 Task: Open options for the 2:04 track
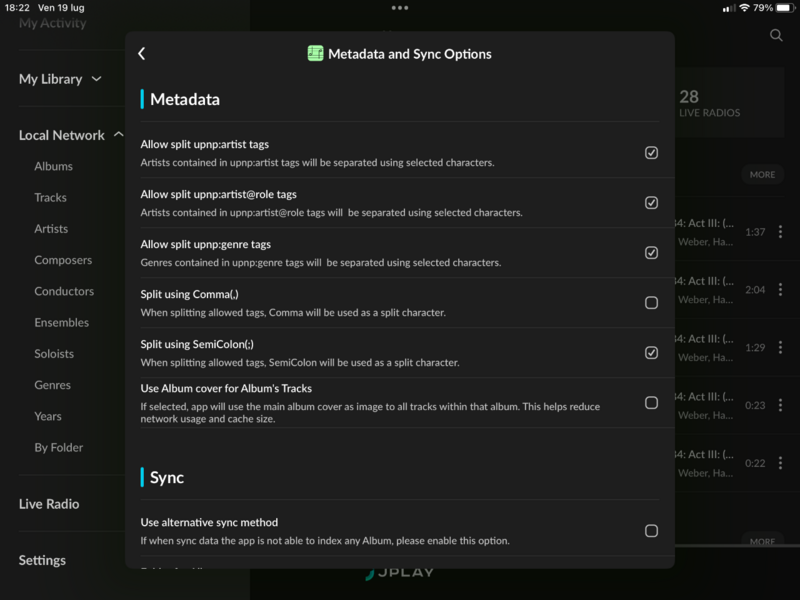pyautogui.click(x=780, y=290)
